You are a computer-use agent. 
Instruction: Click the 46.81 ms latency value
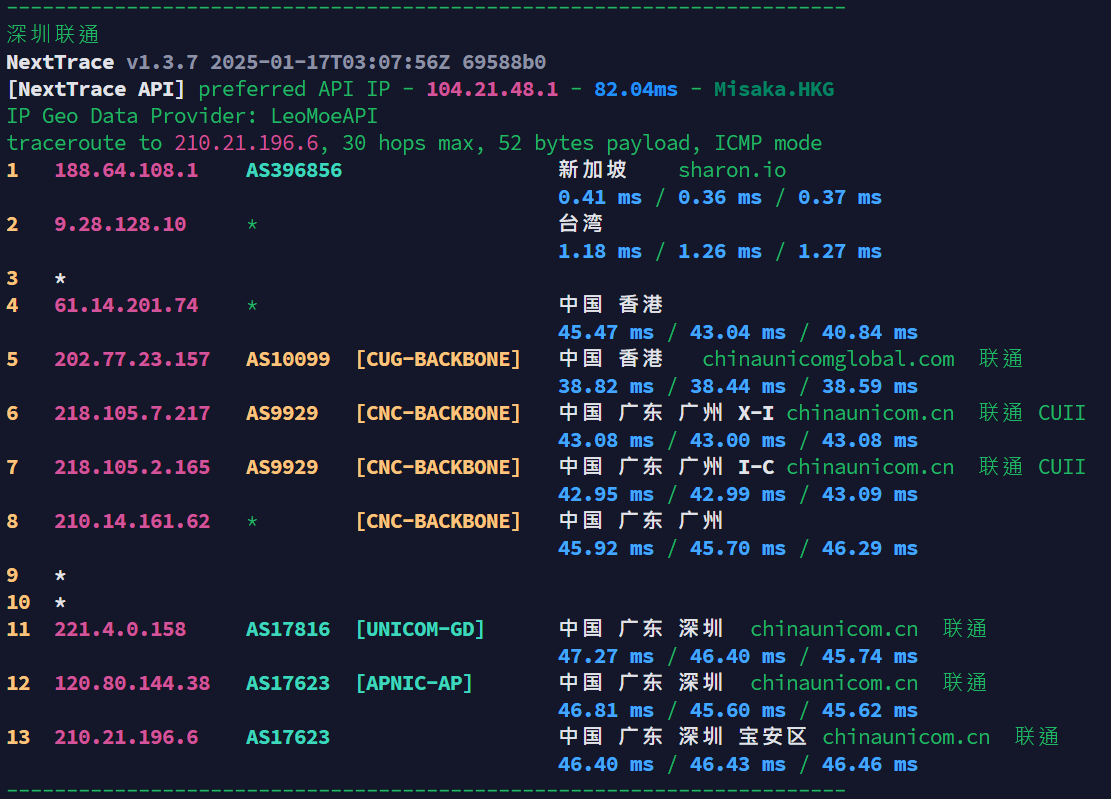click(606, 710)
